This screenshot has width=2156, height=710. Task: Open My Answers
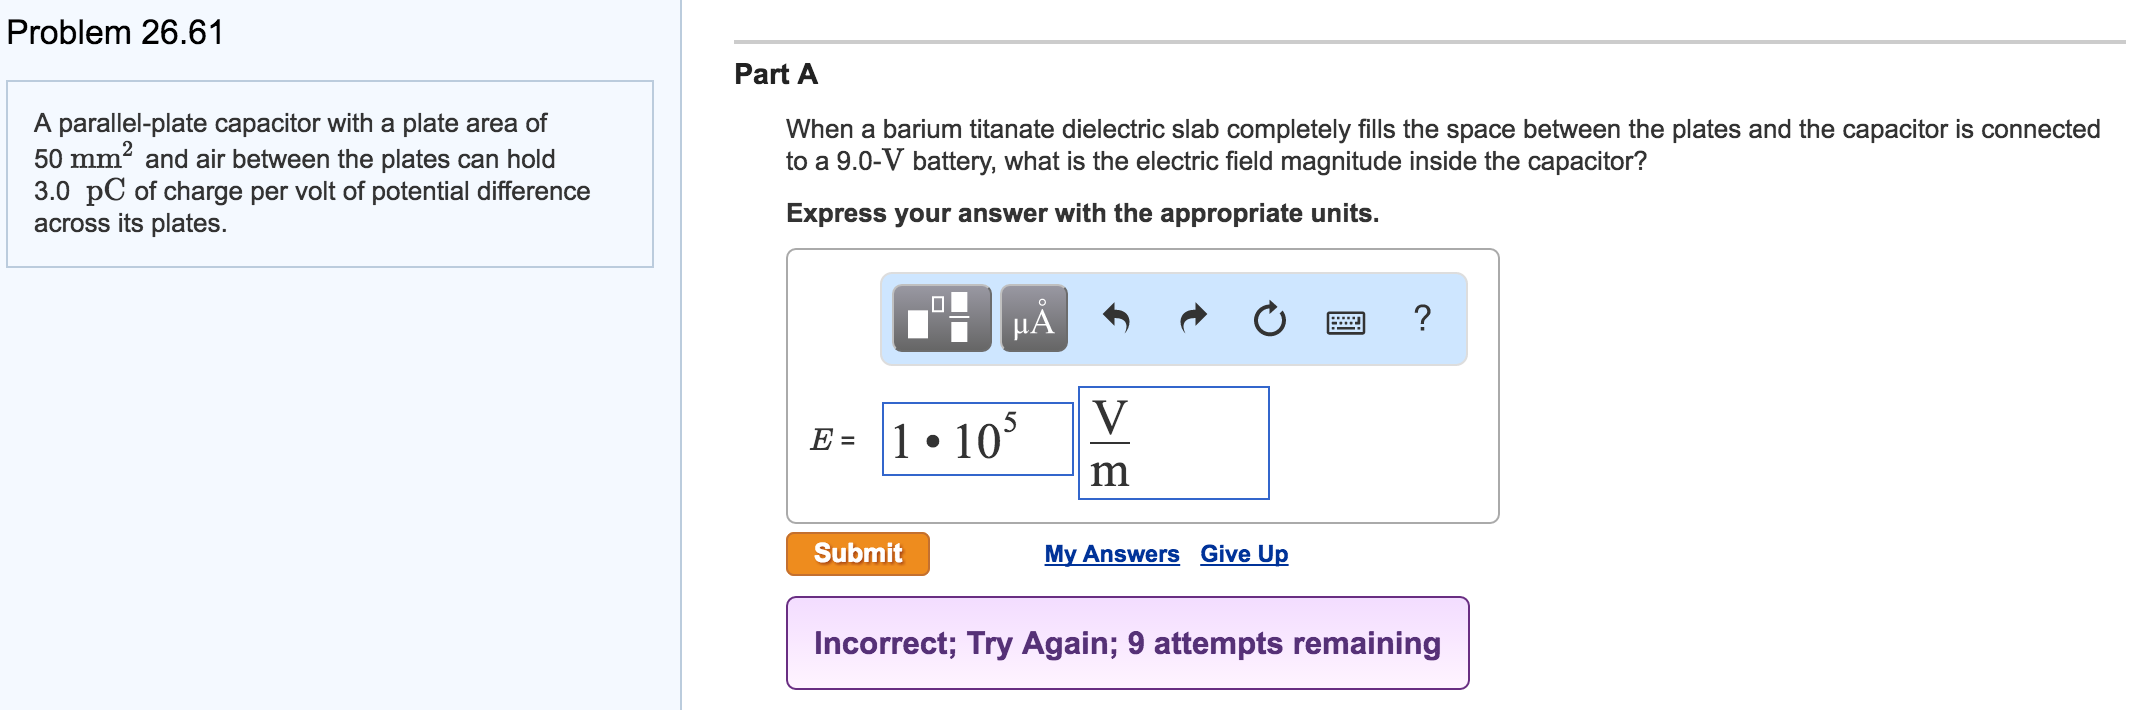[1110, 553]
